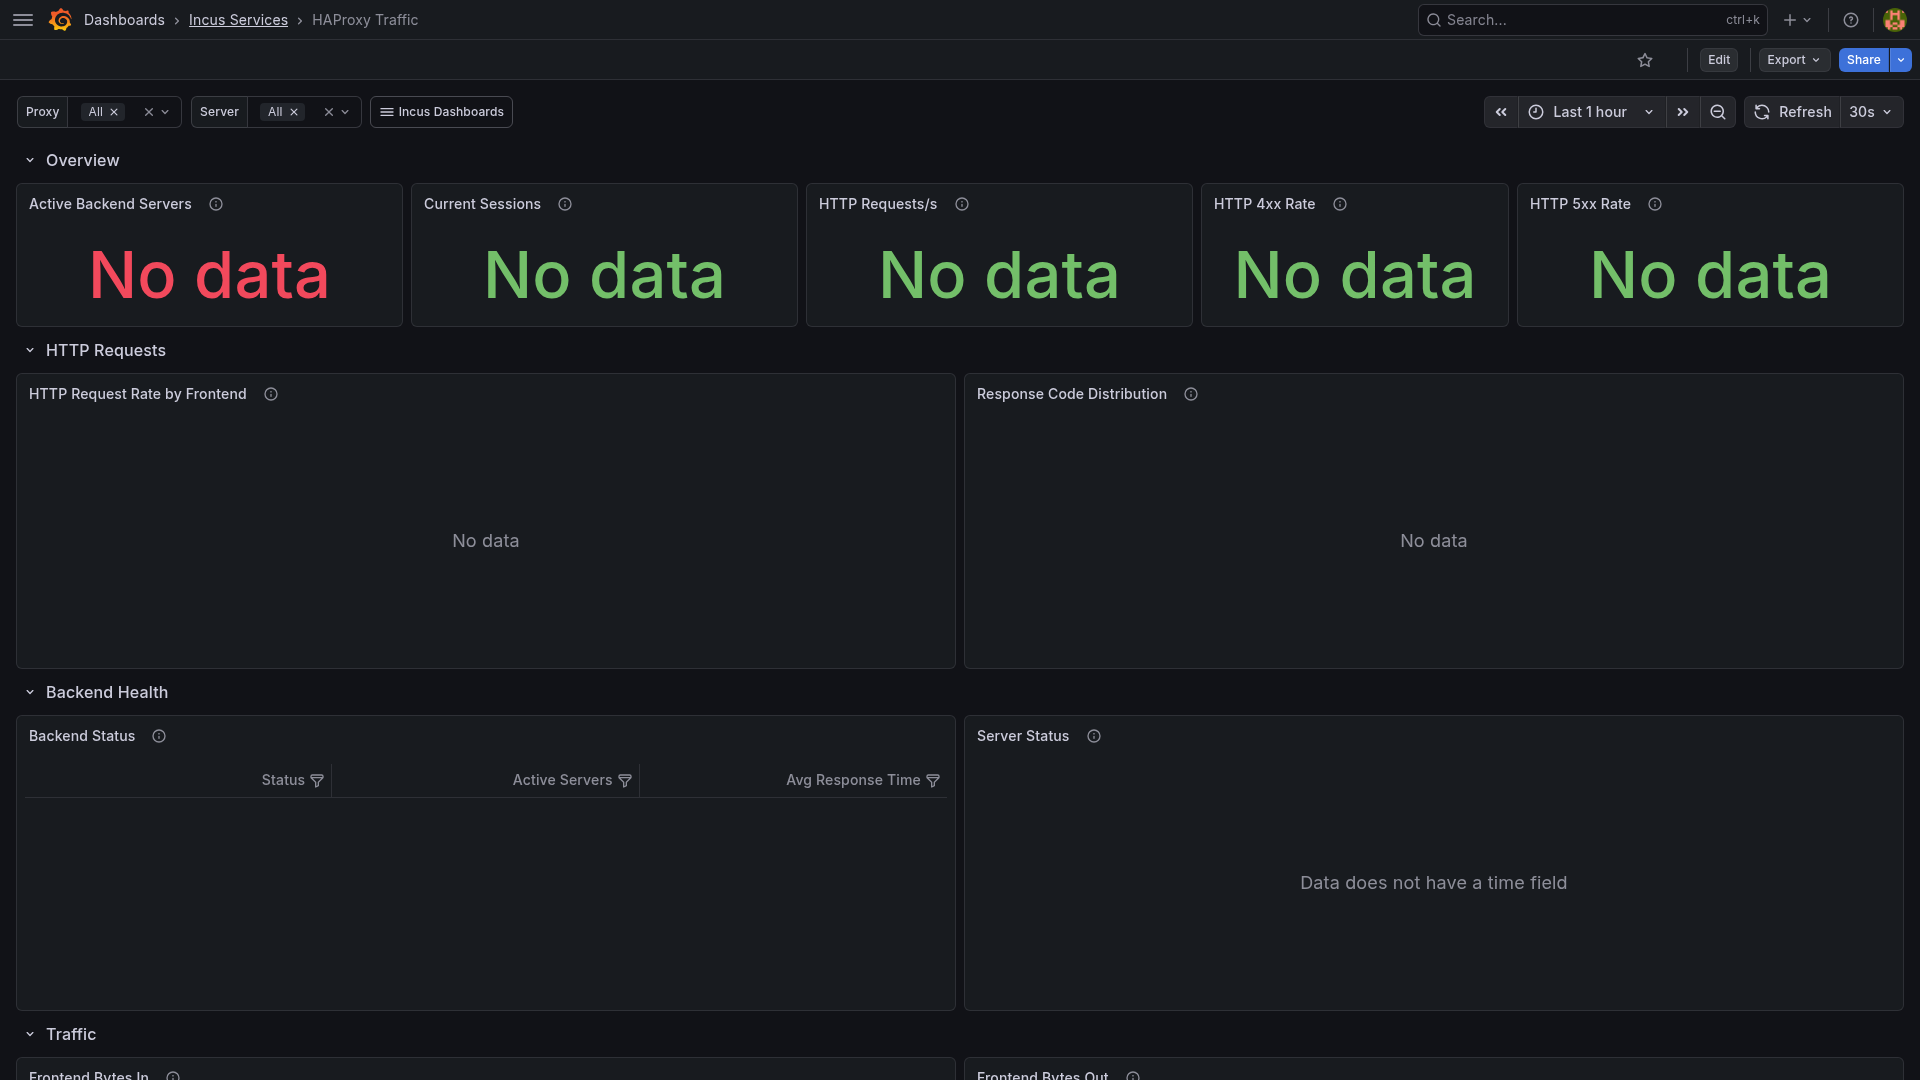Show info for Active Backend Servers panel
This screenshot has width=1920, height=1080.
click(216, 204)
